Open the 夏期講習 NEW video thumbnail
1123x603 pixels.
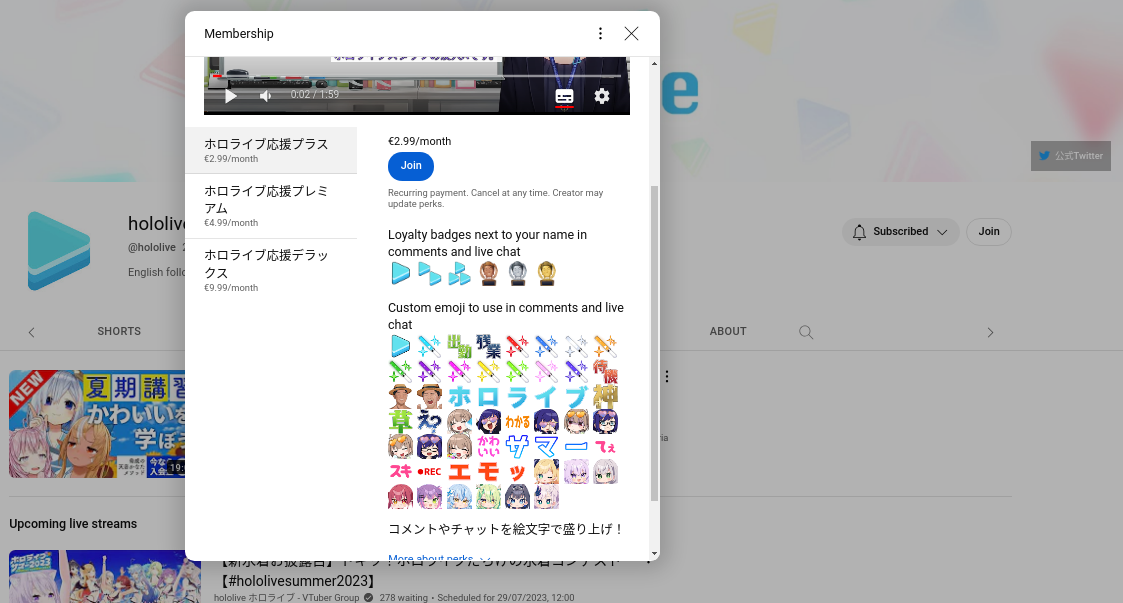pos(97,424)
